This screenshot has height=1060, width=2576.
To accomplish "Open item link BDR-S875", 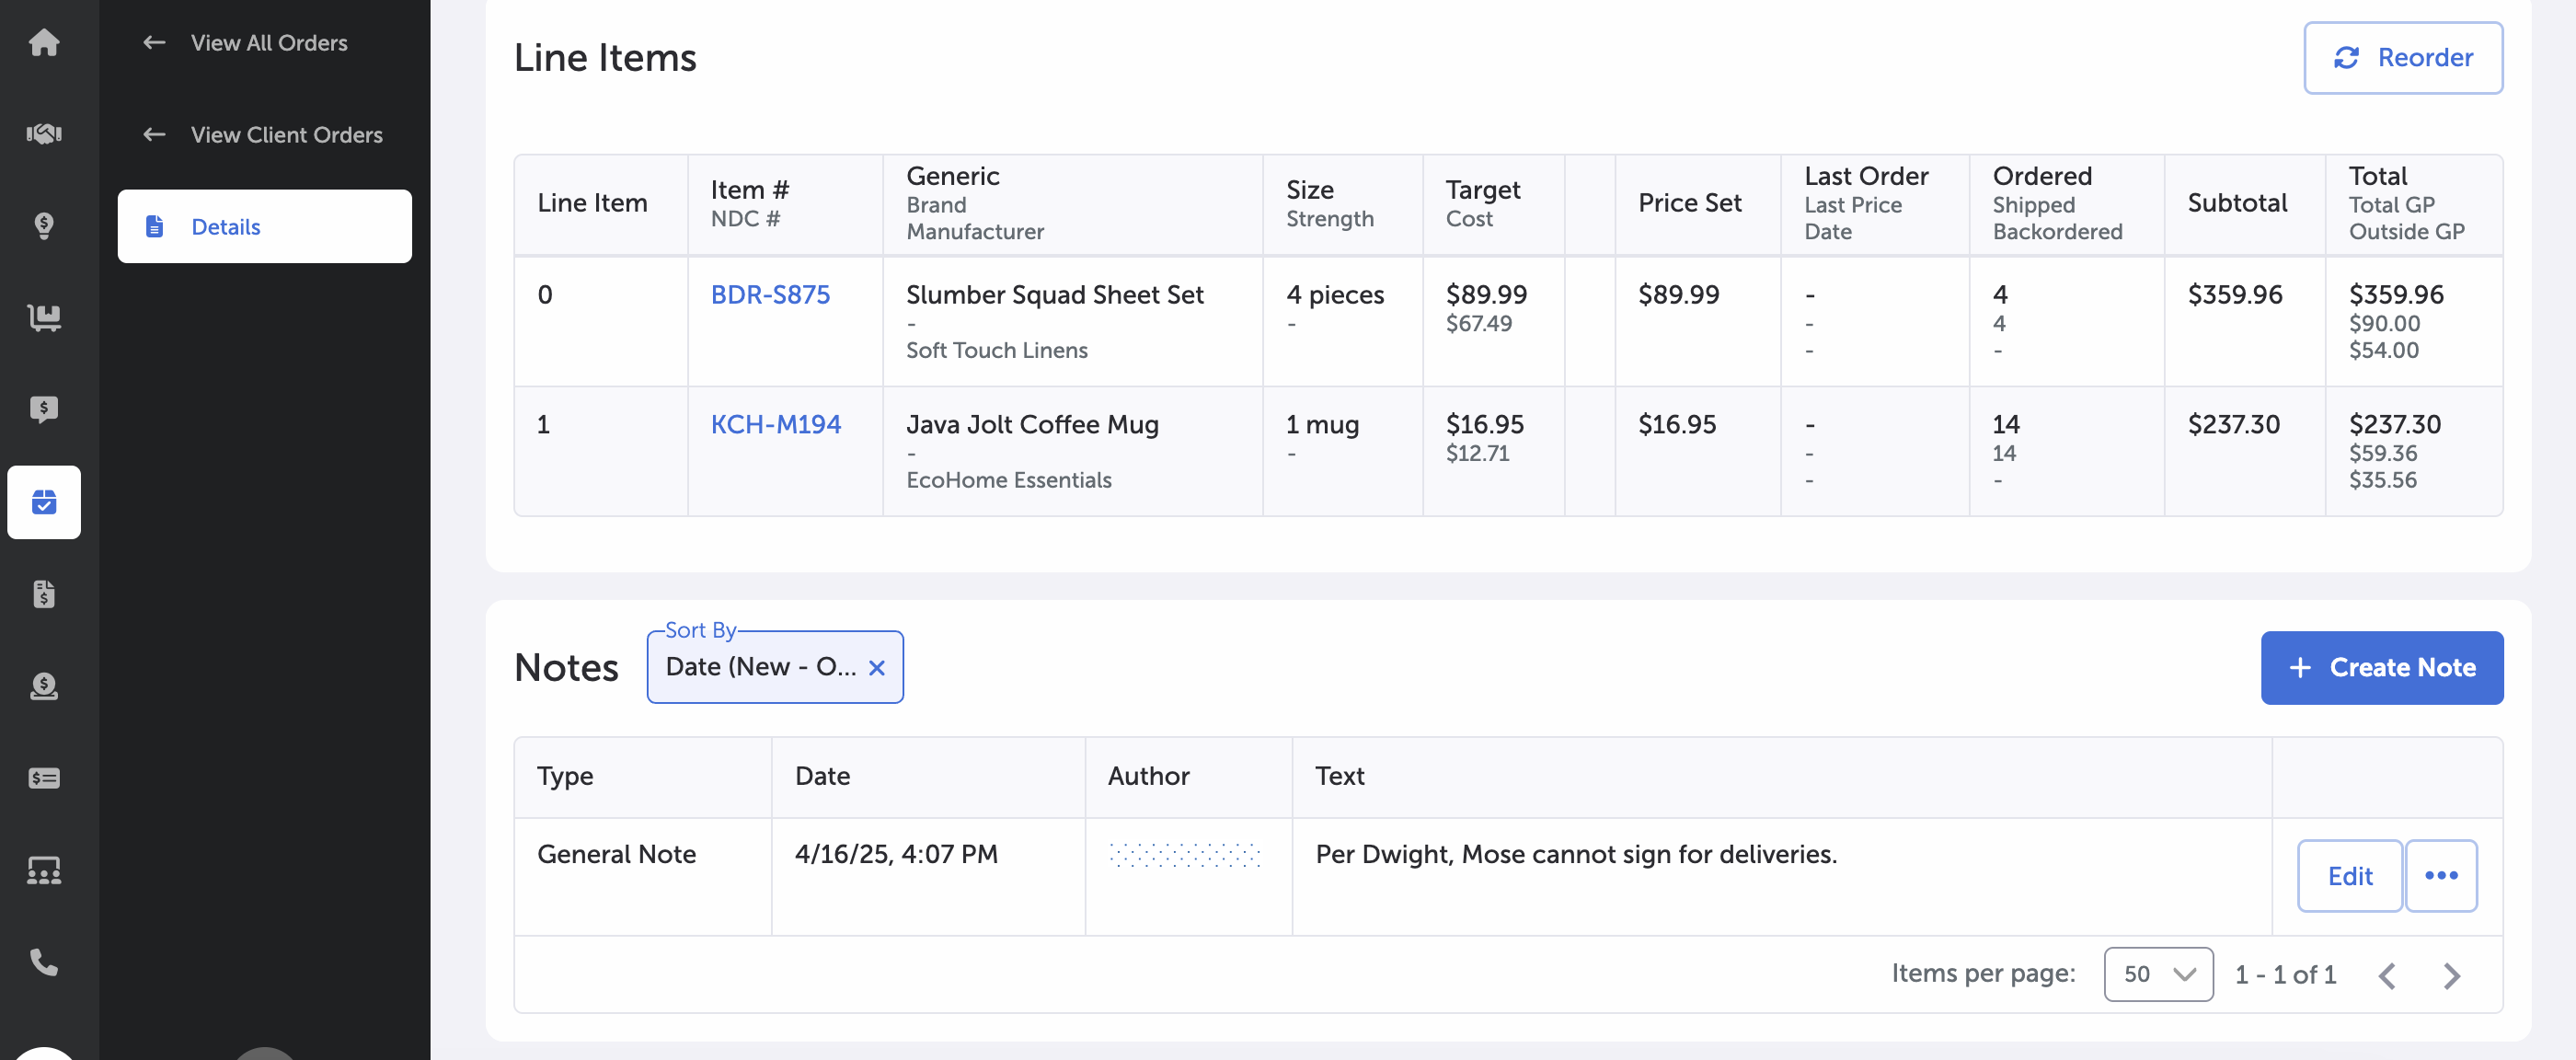I will pyautogui.click(x=770, y=294).
